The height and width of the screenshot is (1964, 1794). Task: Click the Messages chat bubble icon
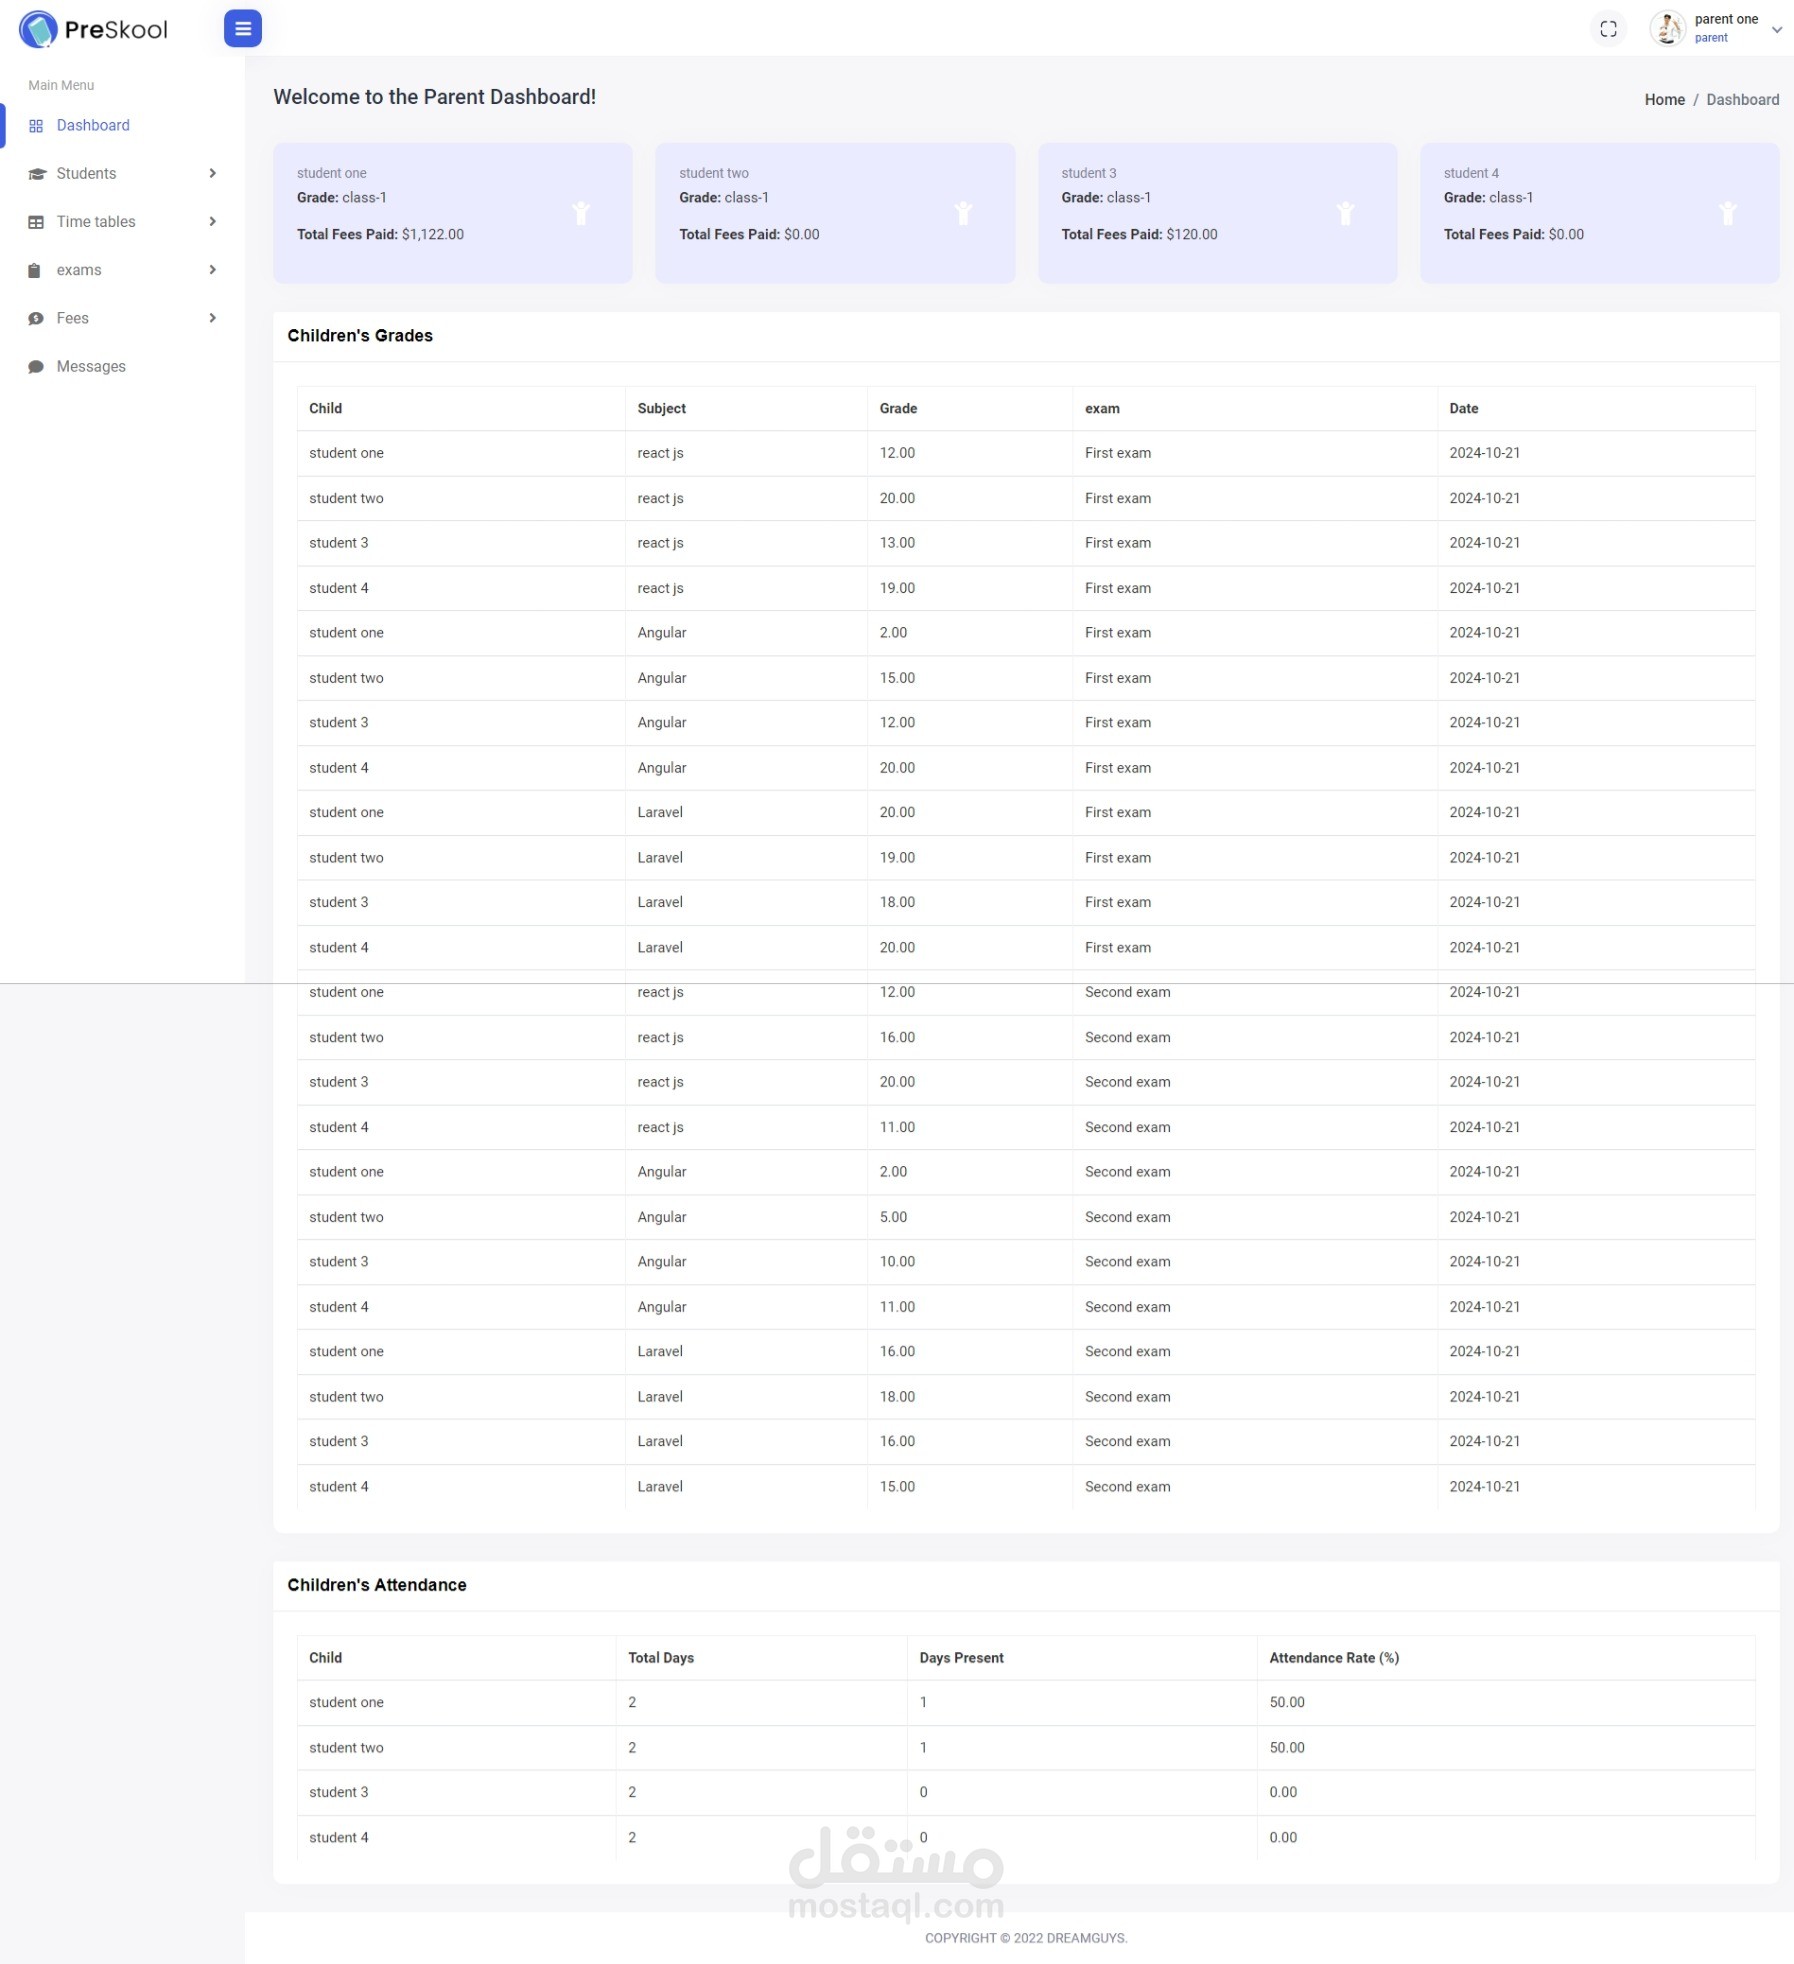coord(36,367)
